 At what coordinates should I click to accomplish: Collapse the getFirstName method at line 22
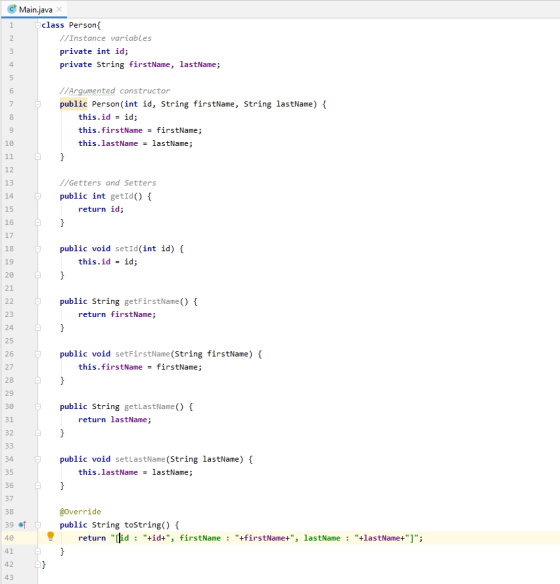[x=38, y=301]
